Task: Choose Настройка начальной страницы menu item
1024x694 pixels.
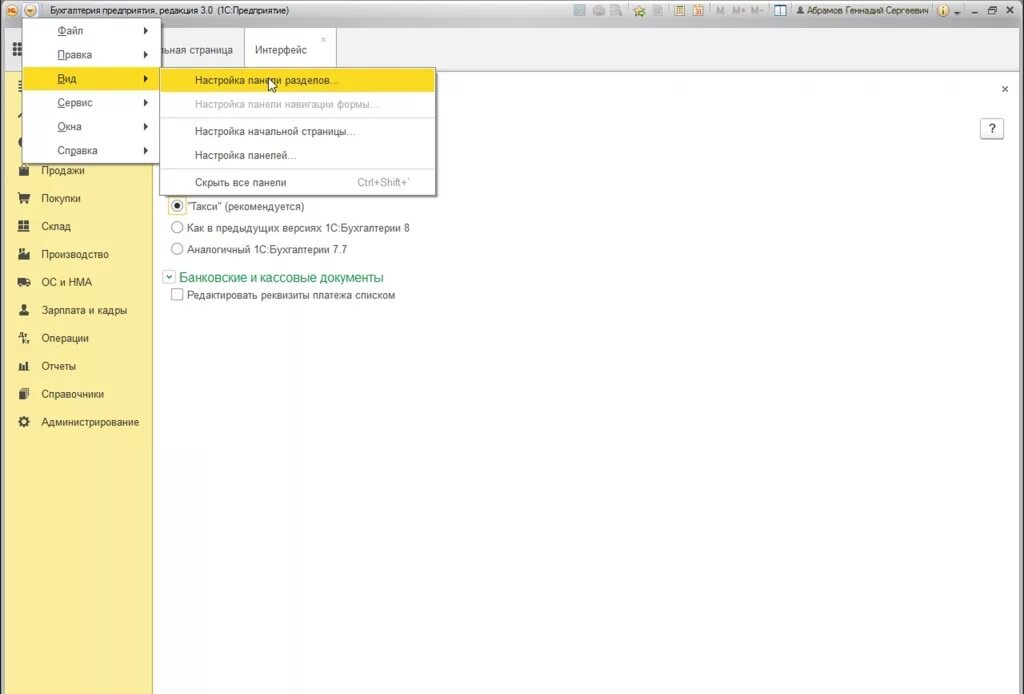Action: [x=297, y=131]
